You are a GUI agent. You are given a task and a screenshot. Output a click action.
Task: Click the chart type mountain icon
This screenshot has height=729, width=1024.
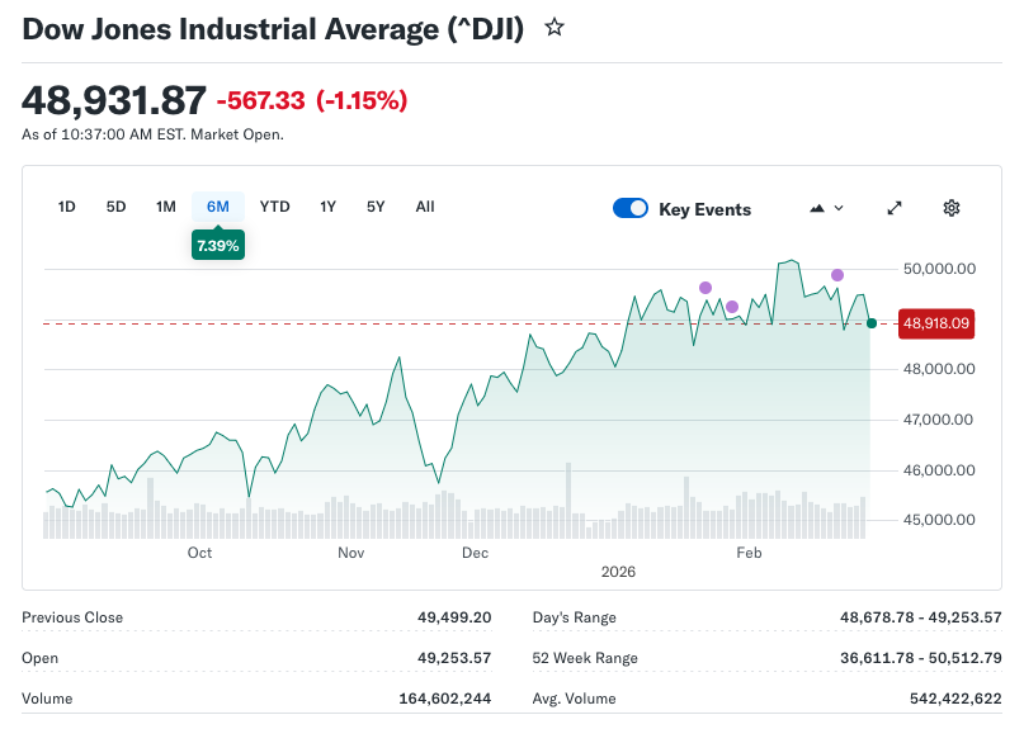pos(817,207)
